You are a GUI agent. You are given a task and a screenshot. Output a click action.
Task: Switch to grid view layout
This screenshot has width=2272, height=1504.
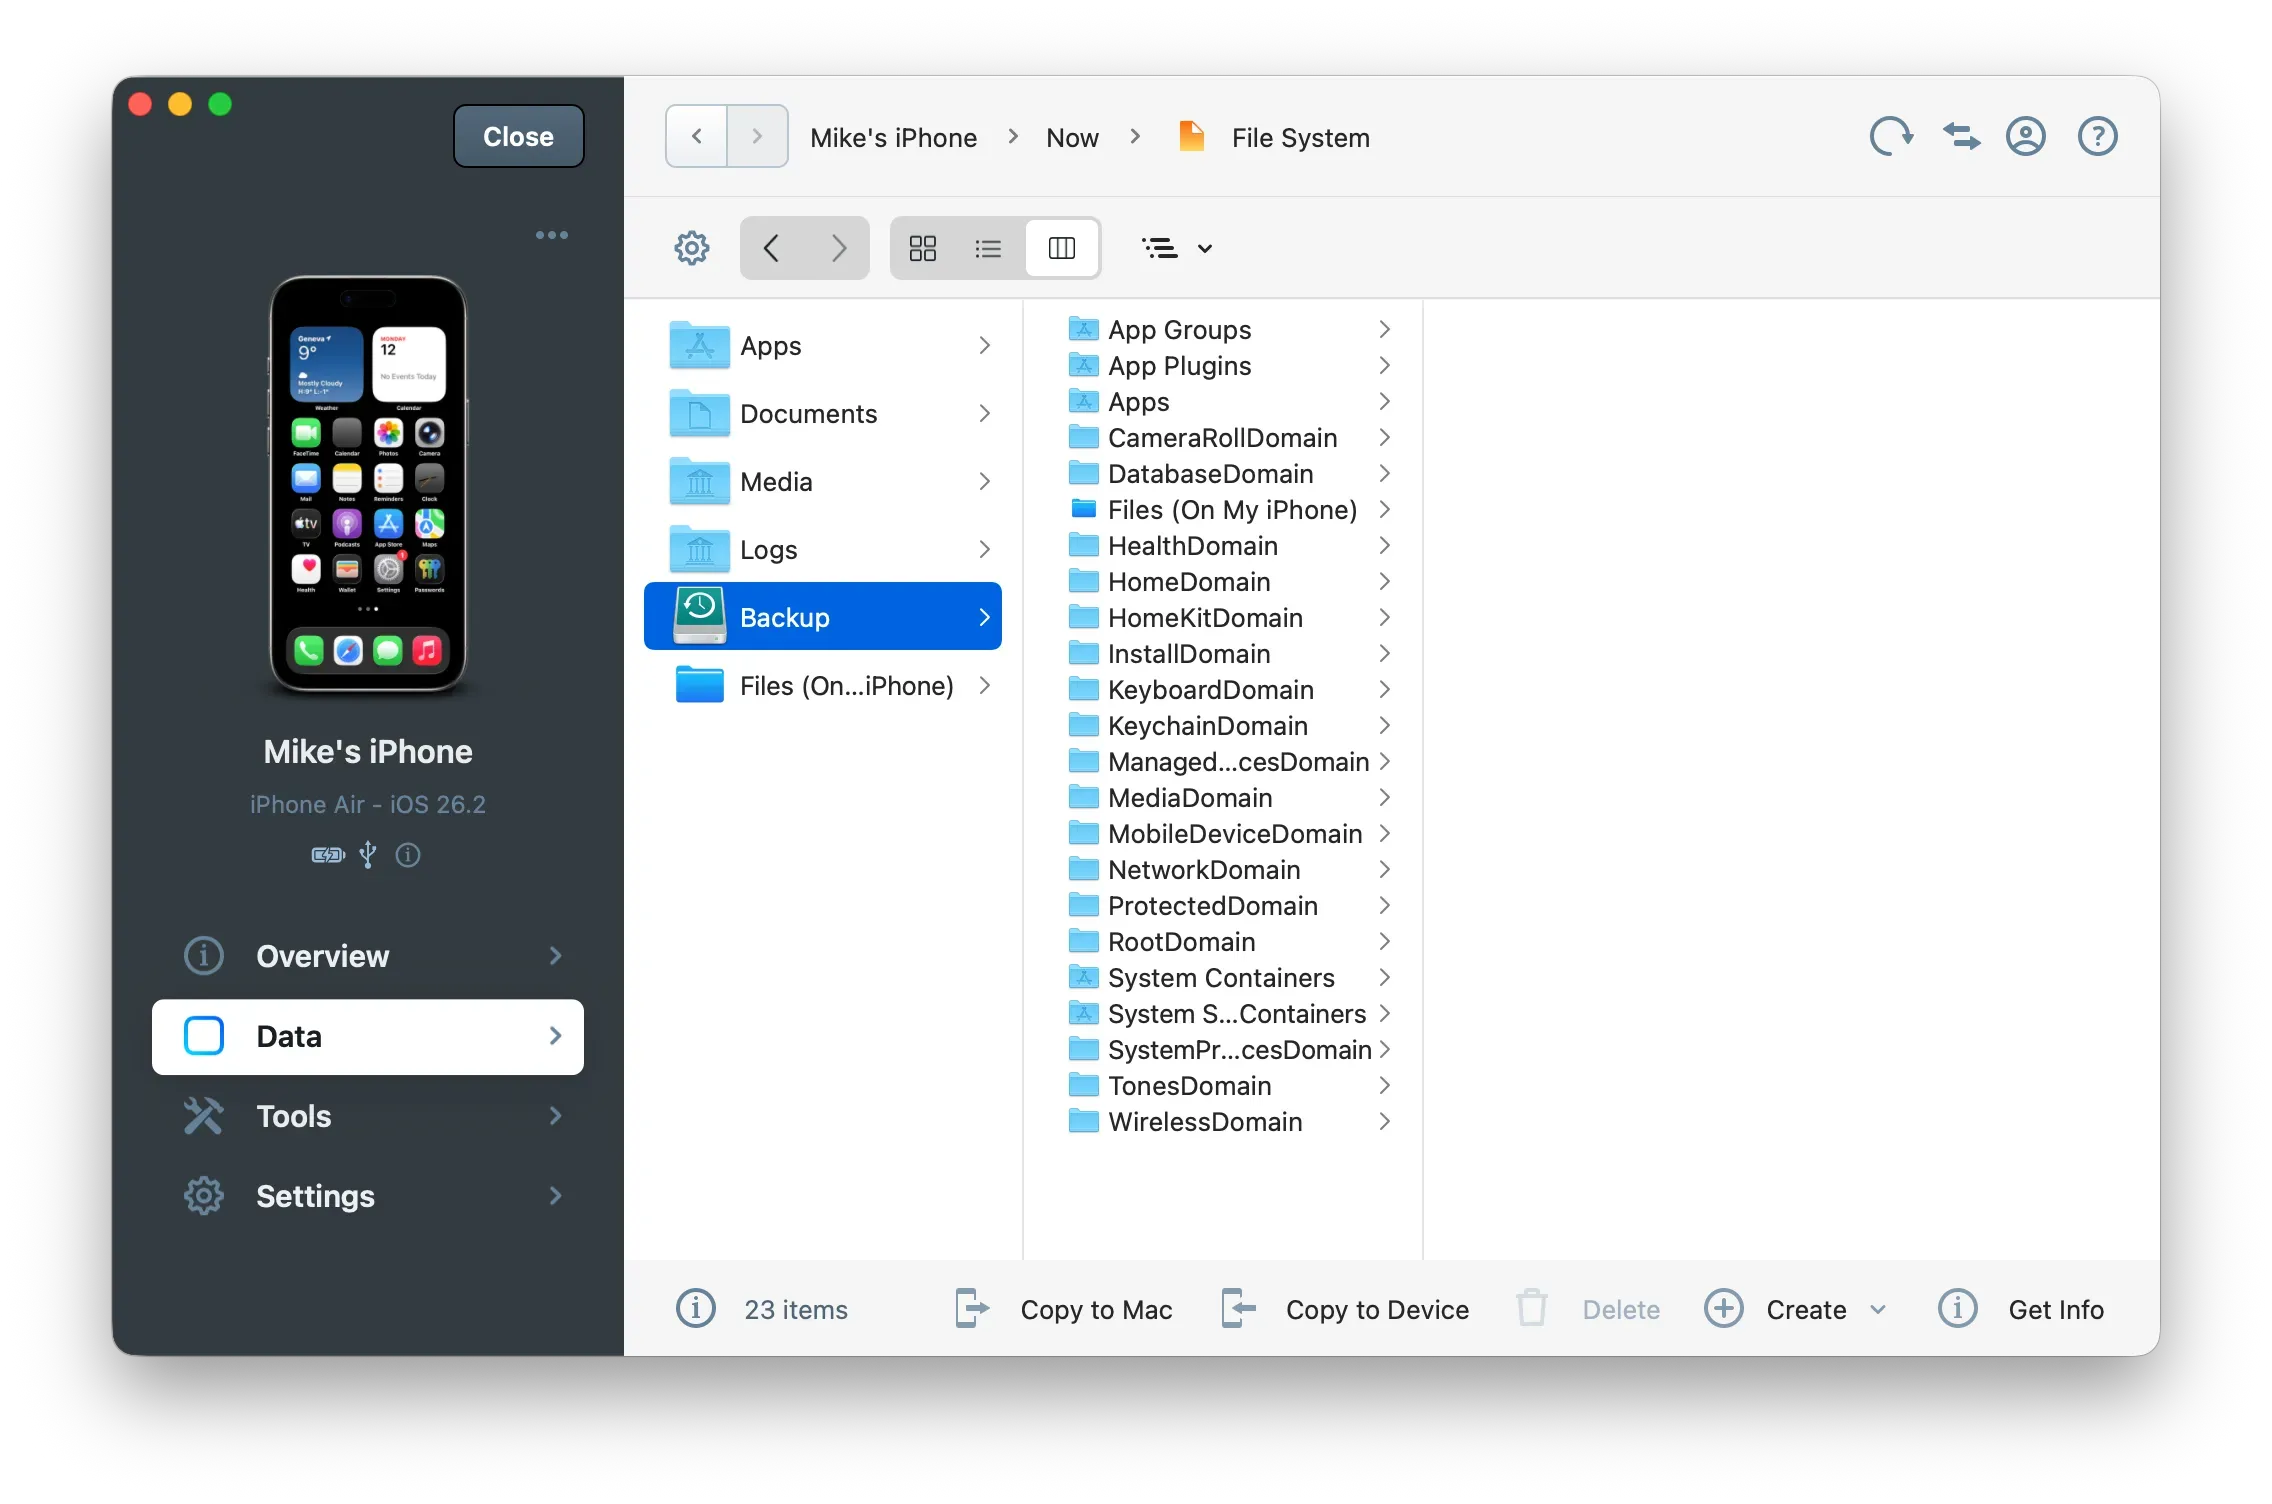922,247
